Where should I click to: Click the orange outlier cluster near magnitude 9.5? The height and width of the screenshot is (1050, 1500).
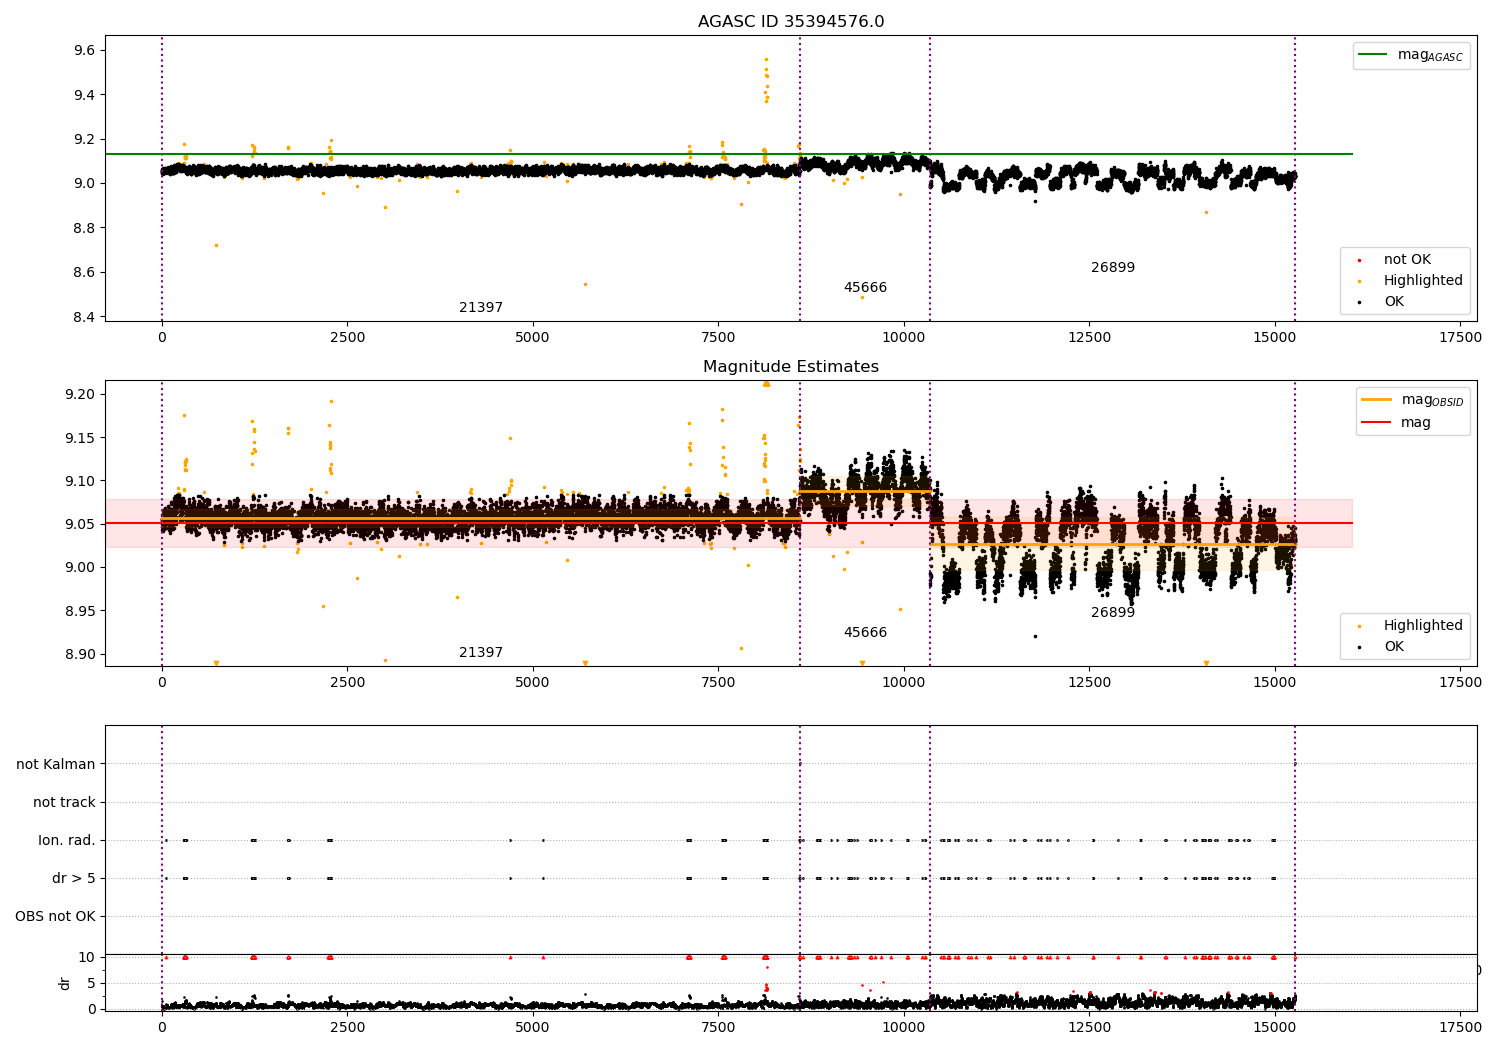coord(767,80)
